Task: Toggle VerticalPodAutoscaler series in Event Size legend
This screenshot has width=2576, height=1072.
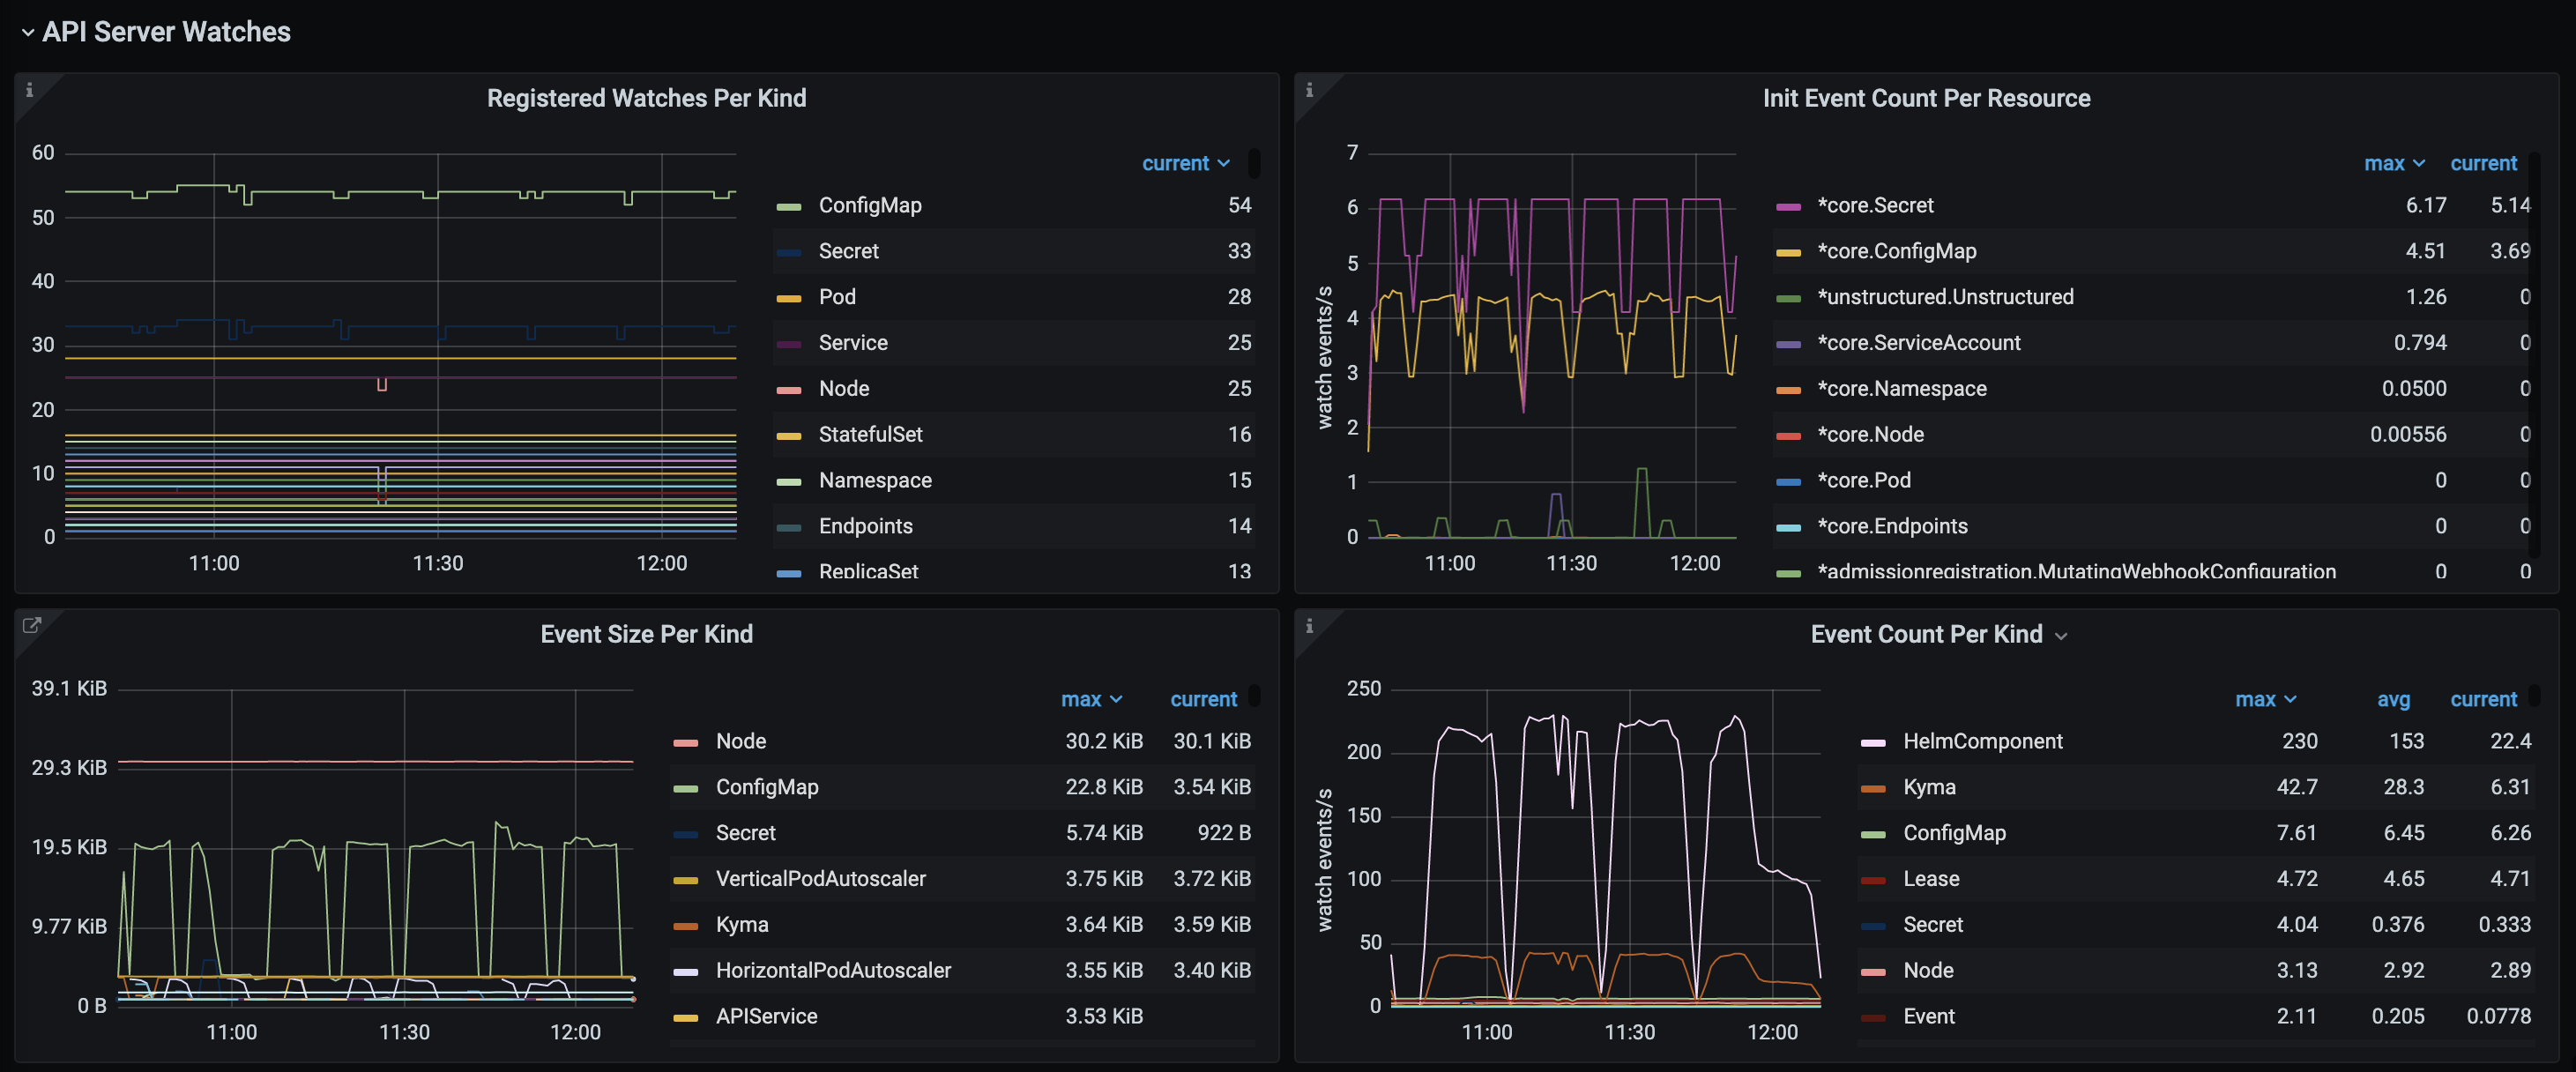Action: (820, 878)
